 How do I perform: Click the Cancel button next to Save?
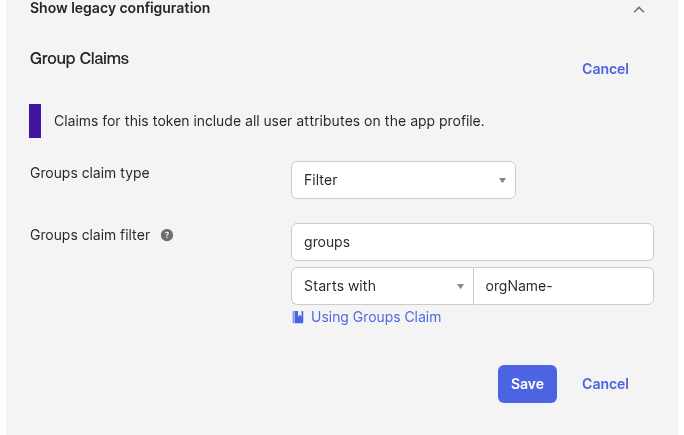pyautogui.click(x=605, y=384)
